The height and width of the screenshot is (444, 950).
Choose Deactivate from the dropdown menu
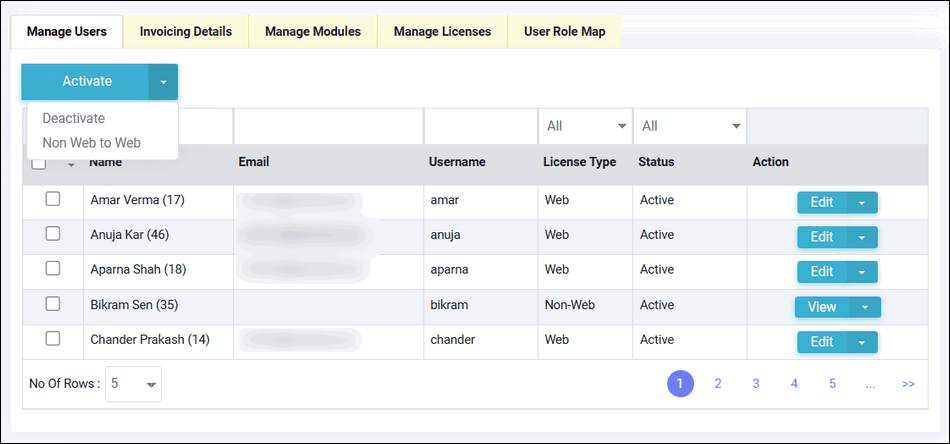[x=73, y=119]
